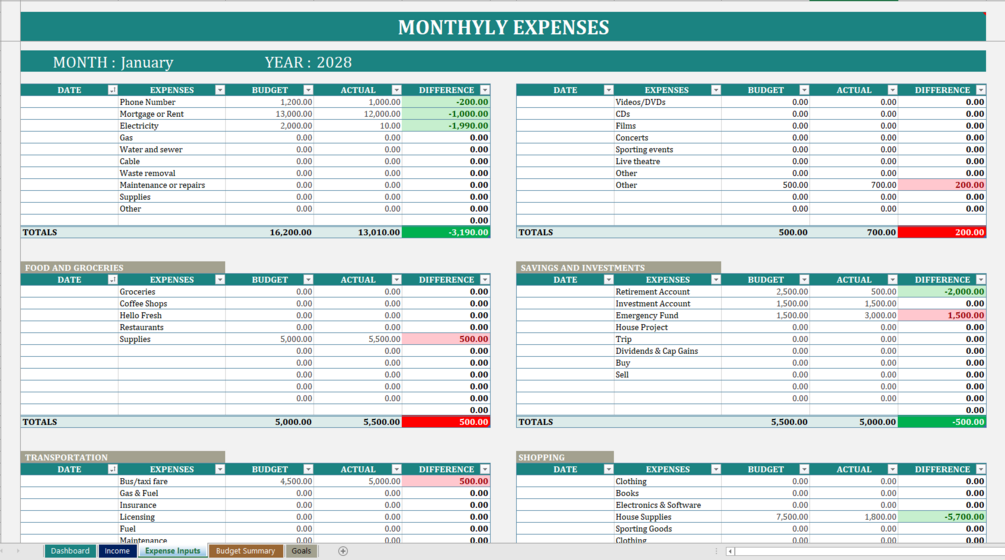
Task: Click the Hello Fresh expense cell
Action: [x=172, y=315]
